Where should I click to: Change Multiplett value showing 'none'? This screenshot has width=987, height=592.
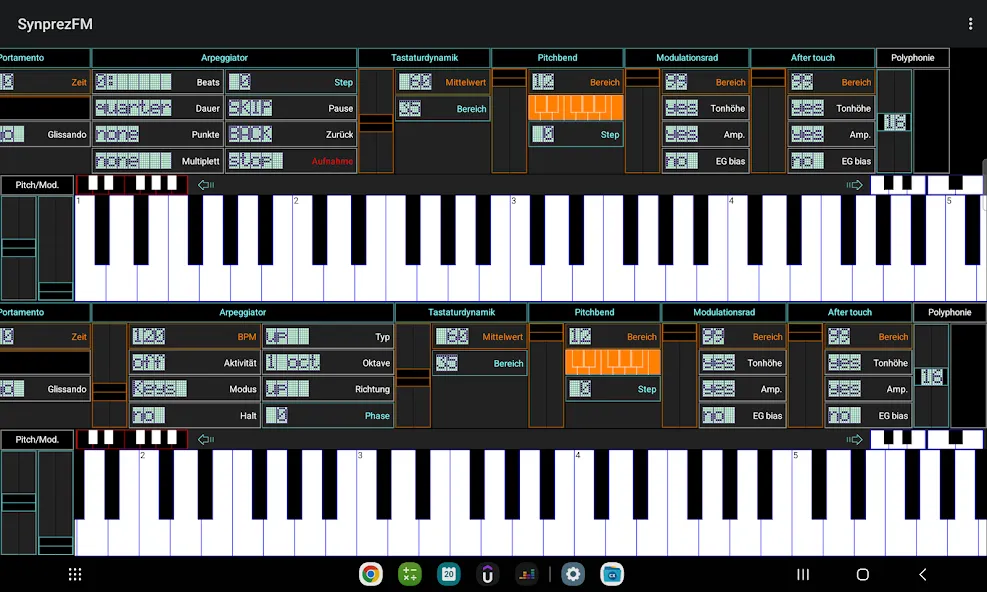click(x=158, y=161)
